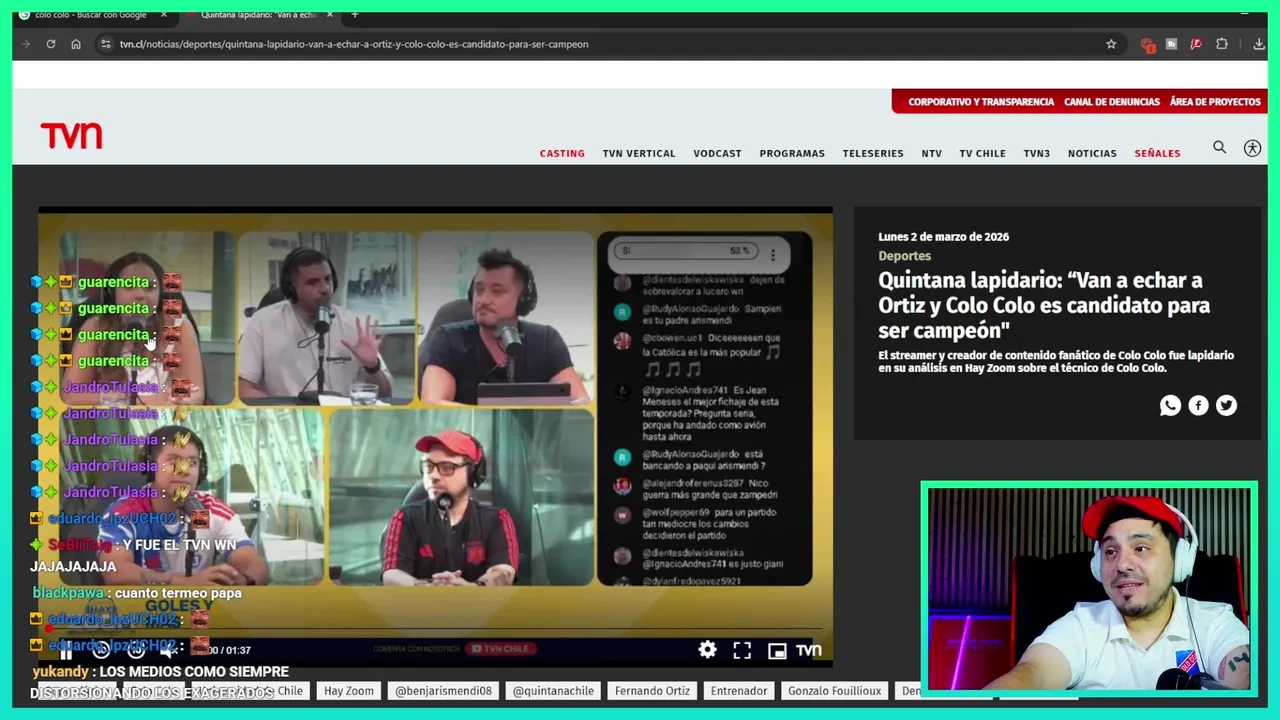The width and height of the screenshot is (1280, 720).
Task: Open the TVN search magnifier icon
Action: point(1219,148)
